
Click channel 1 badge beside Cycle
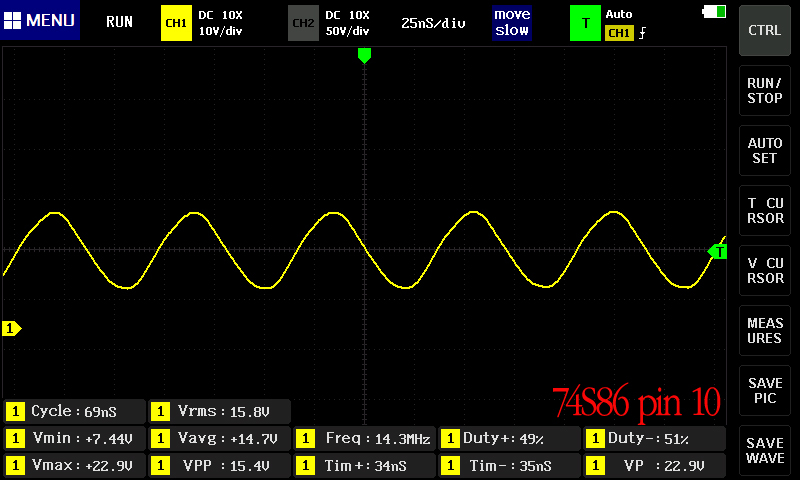pyautogui.click(x=15, y=411)
